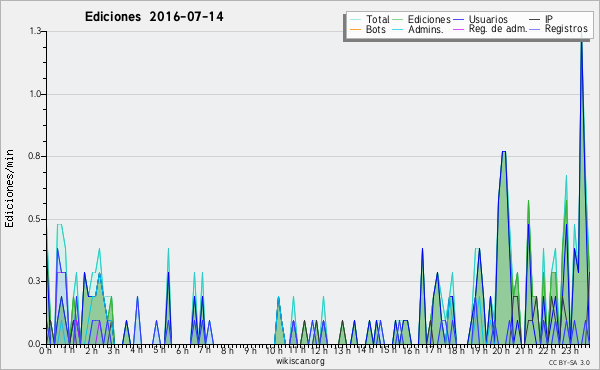Click the 20 h x-axis label
The image size is (600, 370).
501,351
